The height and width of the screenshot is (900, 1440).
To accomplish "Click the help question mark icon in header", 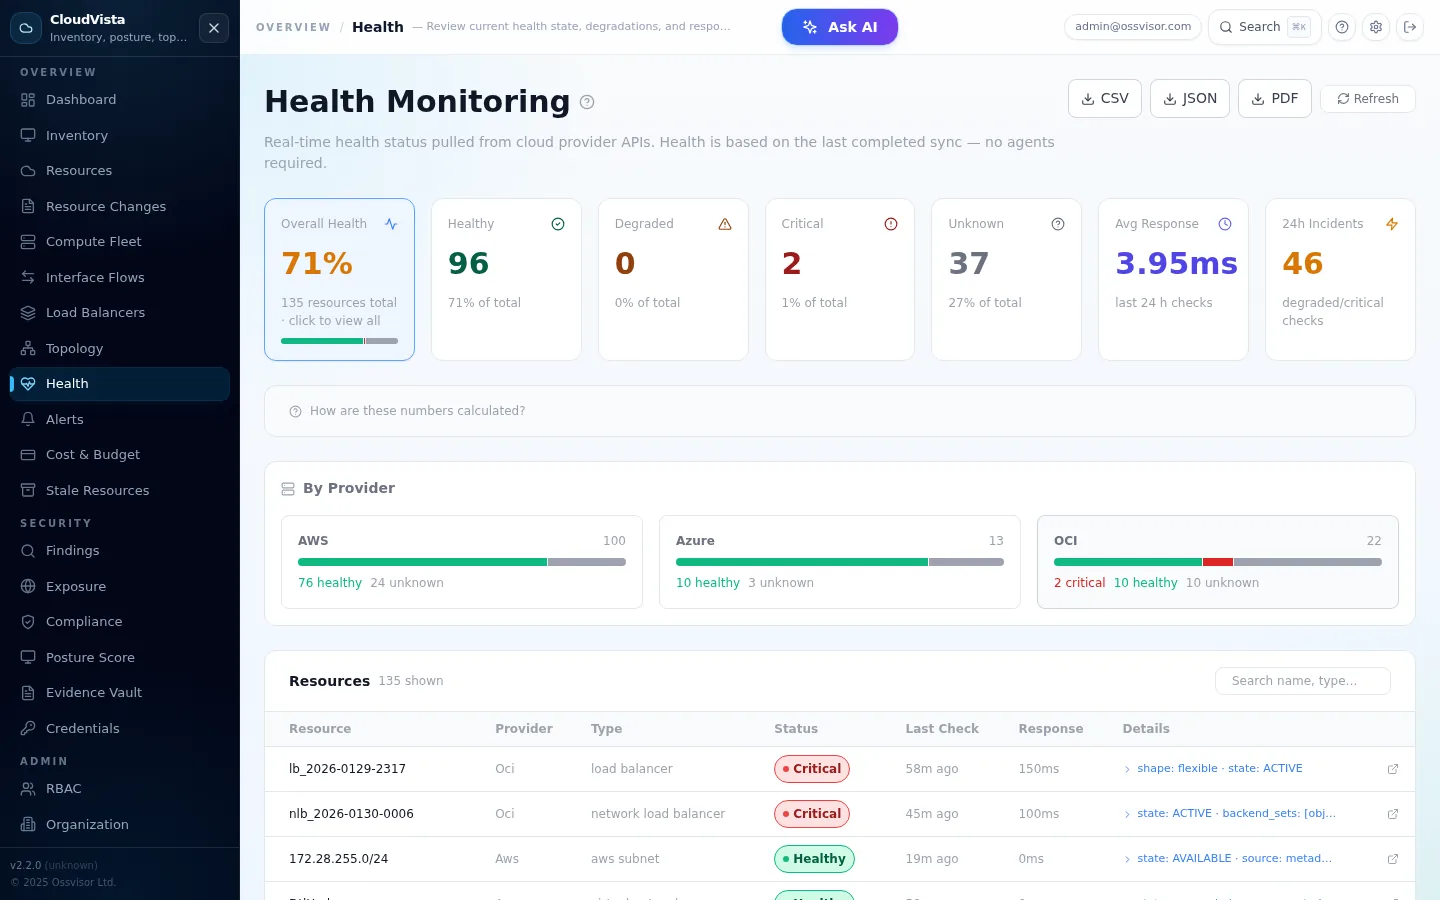I will coord(1342,27).
